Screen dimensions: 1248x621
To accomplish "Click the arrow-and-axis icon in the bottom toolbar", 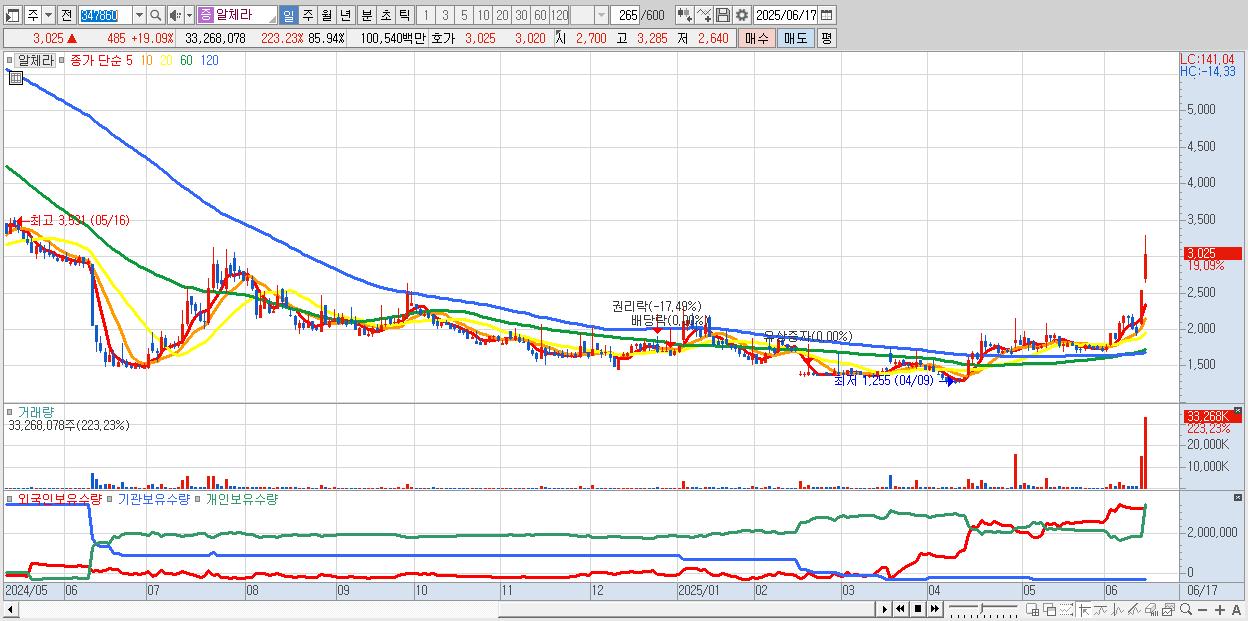I will [1084, 609].
